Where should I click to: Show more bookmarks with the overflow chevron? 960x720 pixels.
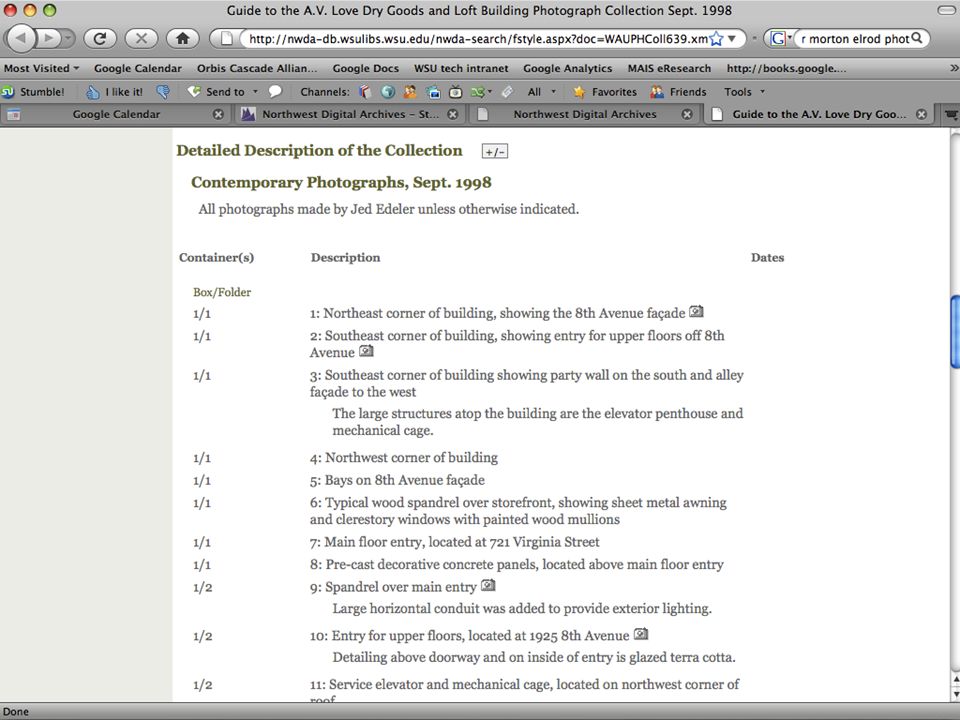click(x=953, y=68)
